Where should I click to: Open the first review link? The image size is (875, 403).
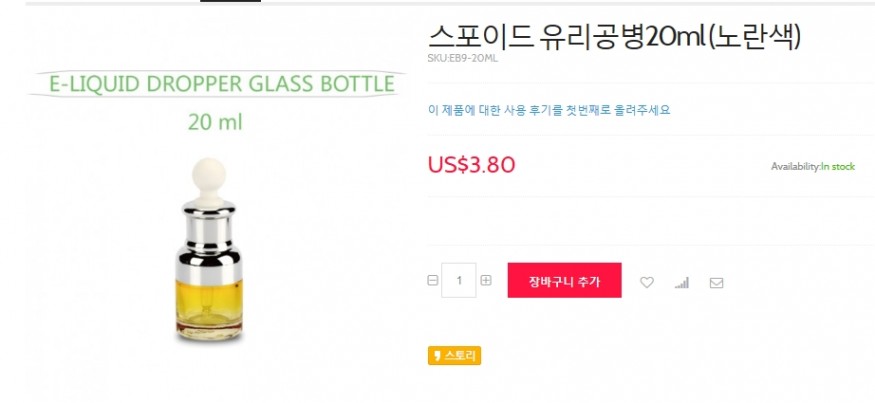548,110
